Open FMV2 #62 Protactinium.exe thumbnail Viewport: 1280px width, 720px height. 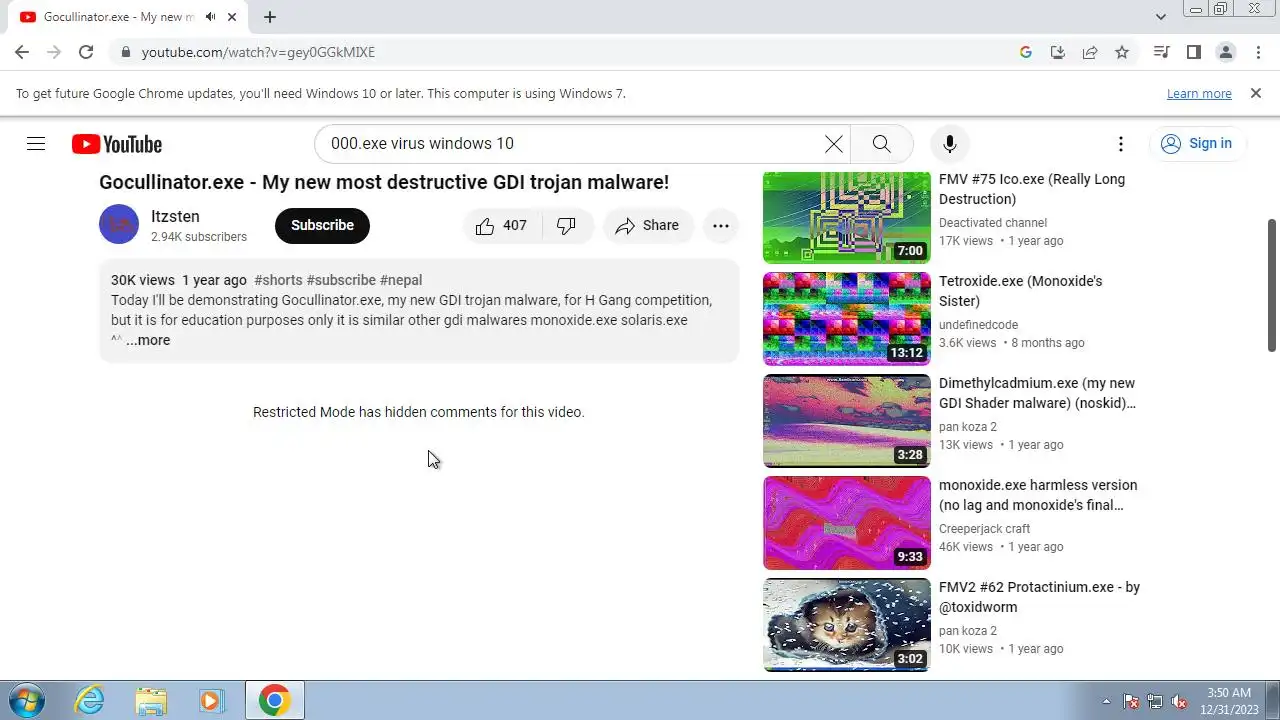(846, 625)
